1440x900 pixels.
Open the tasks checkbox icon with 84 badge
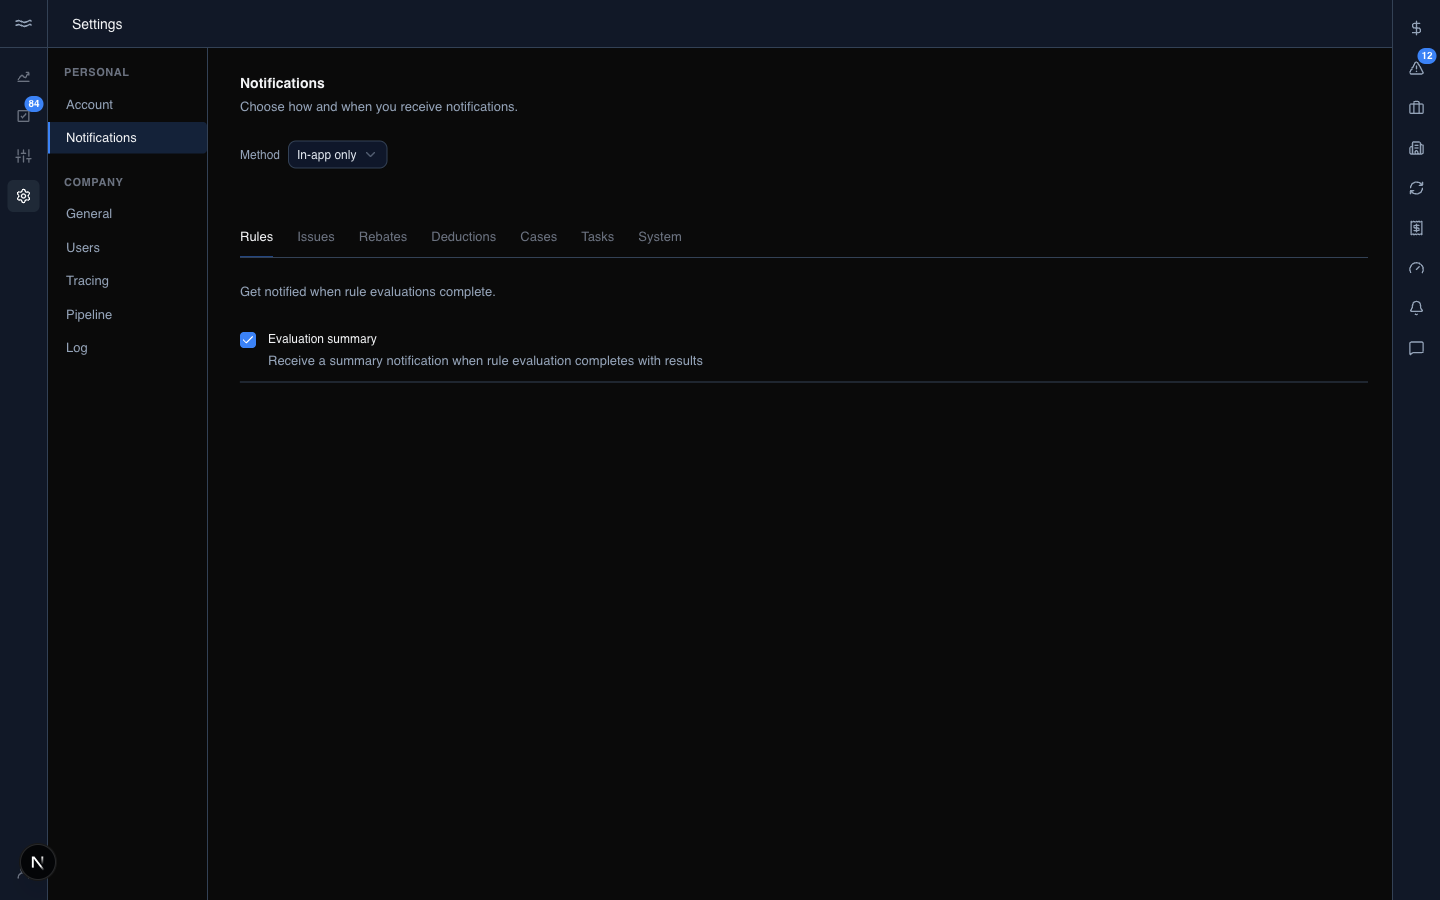coord(23,116)
